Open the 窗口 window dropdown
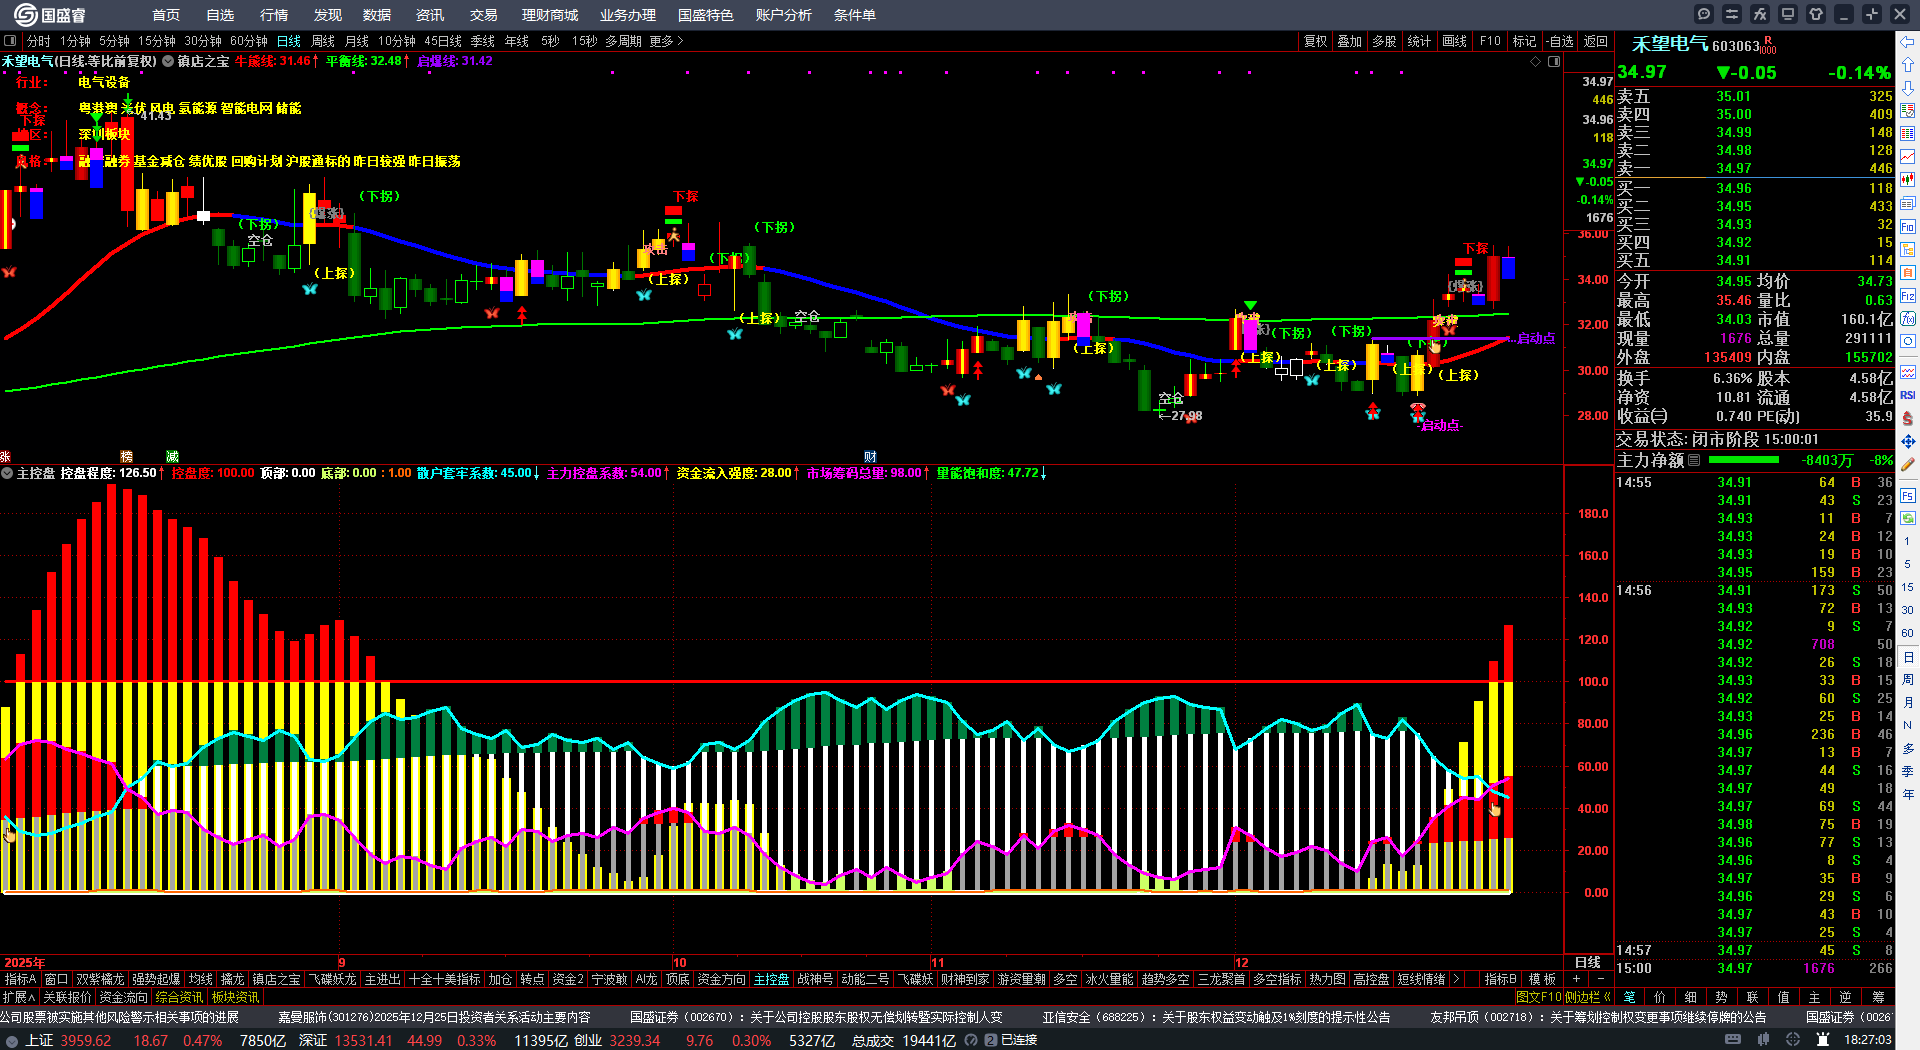The image size is (1920, 1050). click(x=56, y=979)
